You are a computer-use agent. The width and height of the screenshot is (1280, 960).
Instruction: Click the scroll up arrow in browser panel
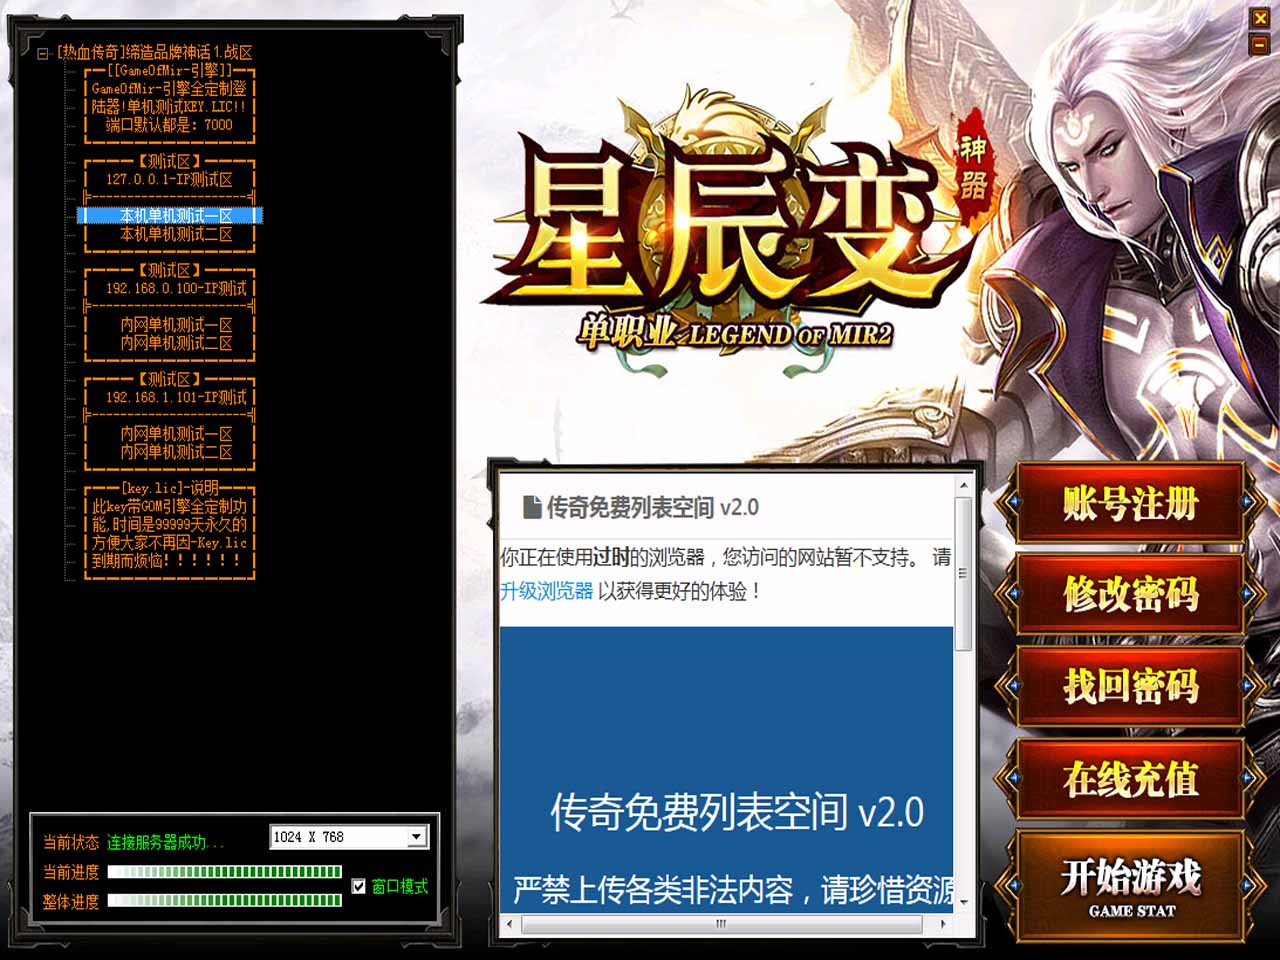tap(963, 486)
